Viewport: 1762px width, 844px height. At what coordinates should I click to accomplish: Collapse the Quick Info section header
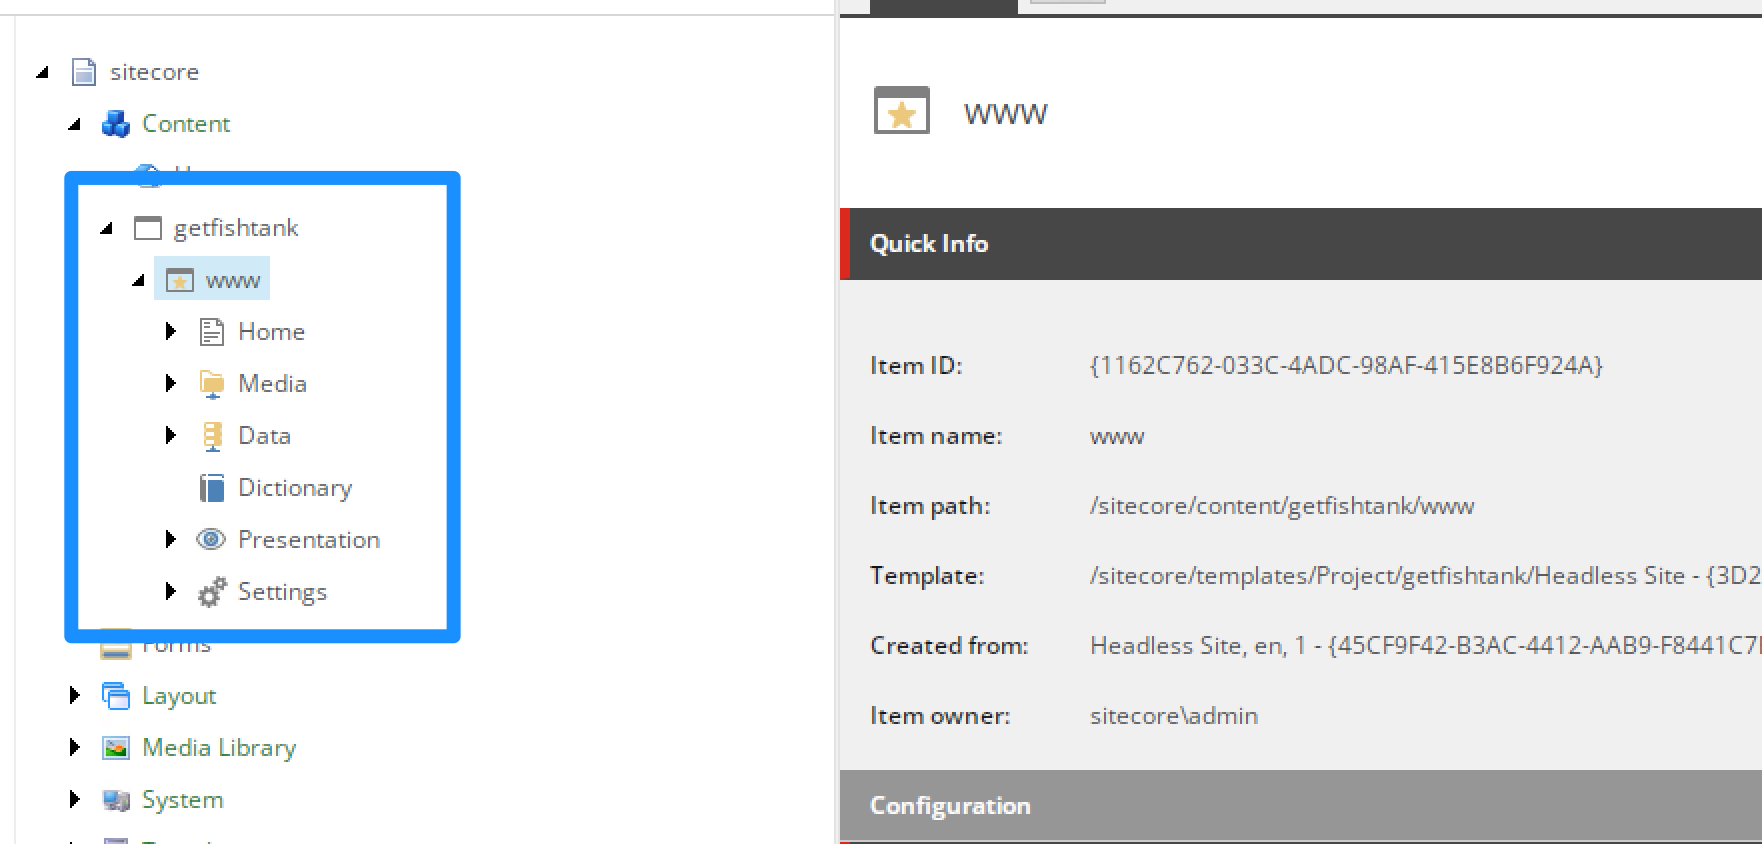click(1301, 244)
